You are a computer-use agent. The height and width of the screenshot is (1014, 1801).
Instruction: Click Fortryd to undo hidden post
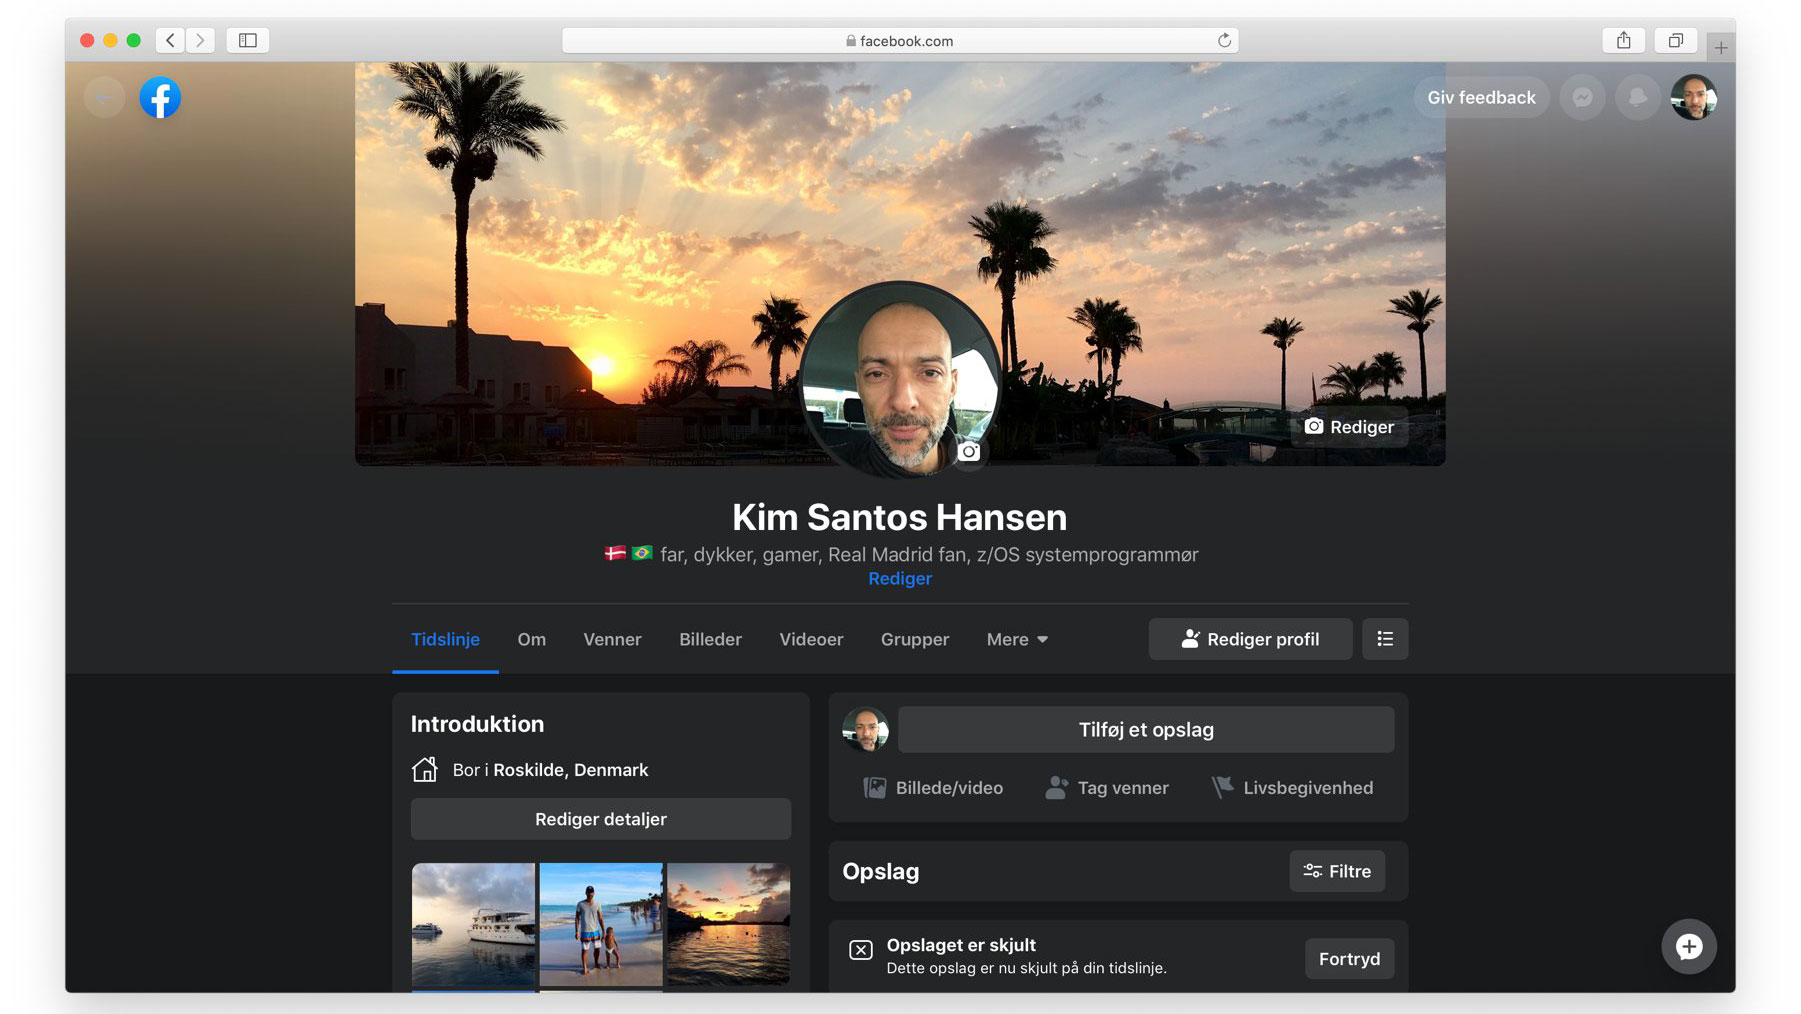(1348, 959)
